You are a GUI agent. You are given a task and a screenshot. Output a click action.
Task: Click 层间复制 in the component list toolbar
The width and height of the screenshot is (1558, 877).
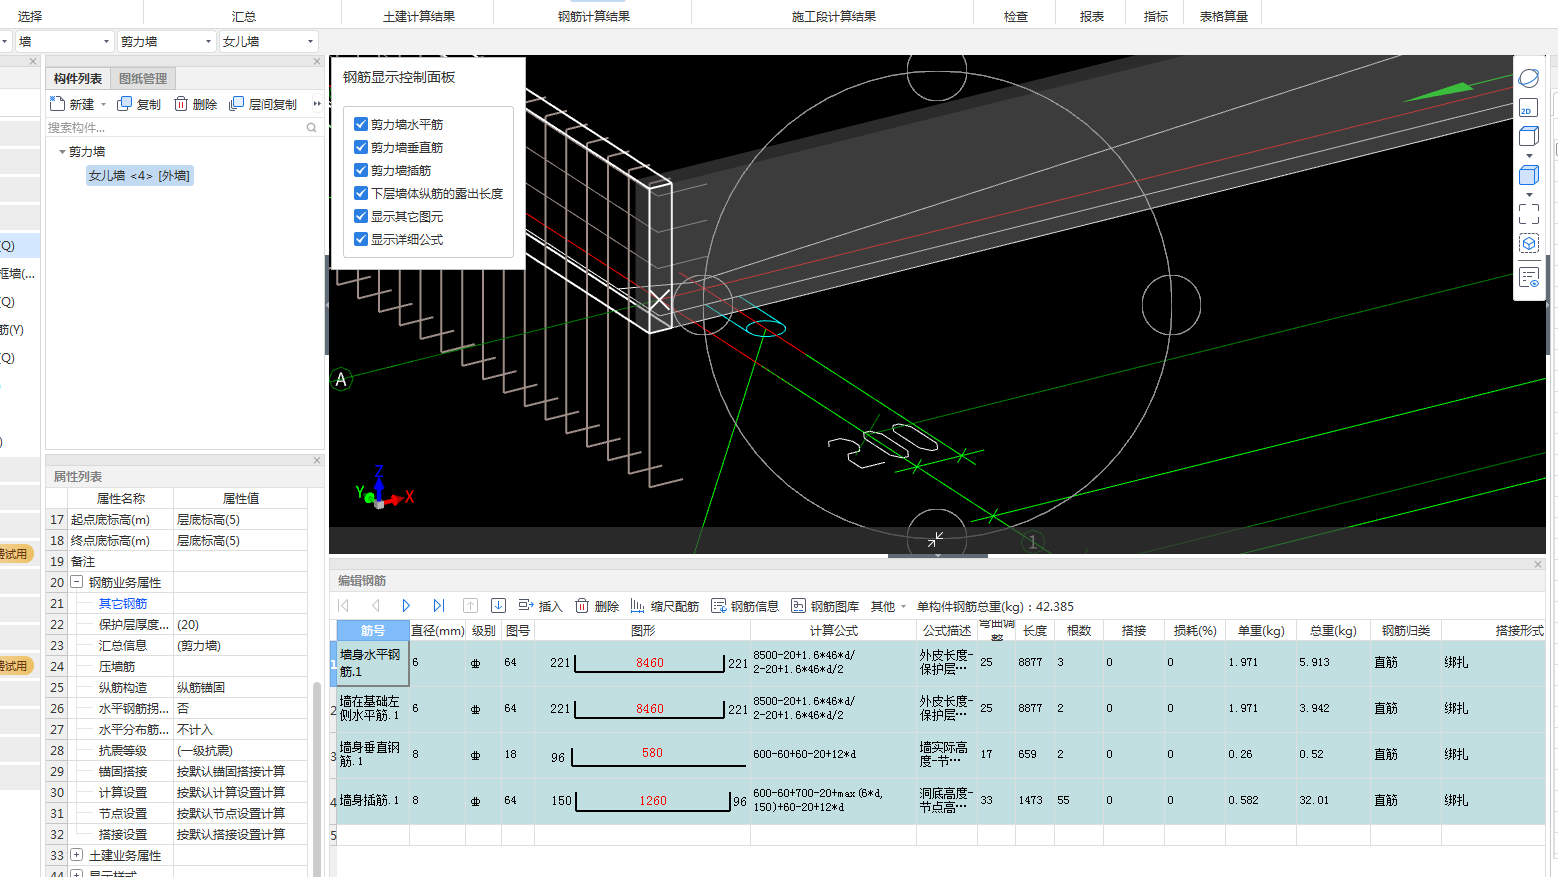tap(263, 104)
